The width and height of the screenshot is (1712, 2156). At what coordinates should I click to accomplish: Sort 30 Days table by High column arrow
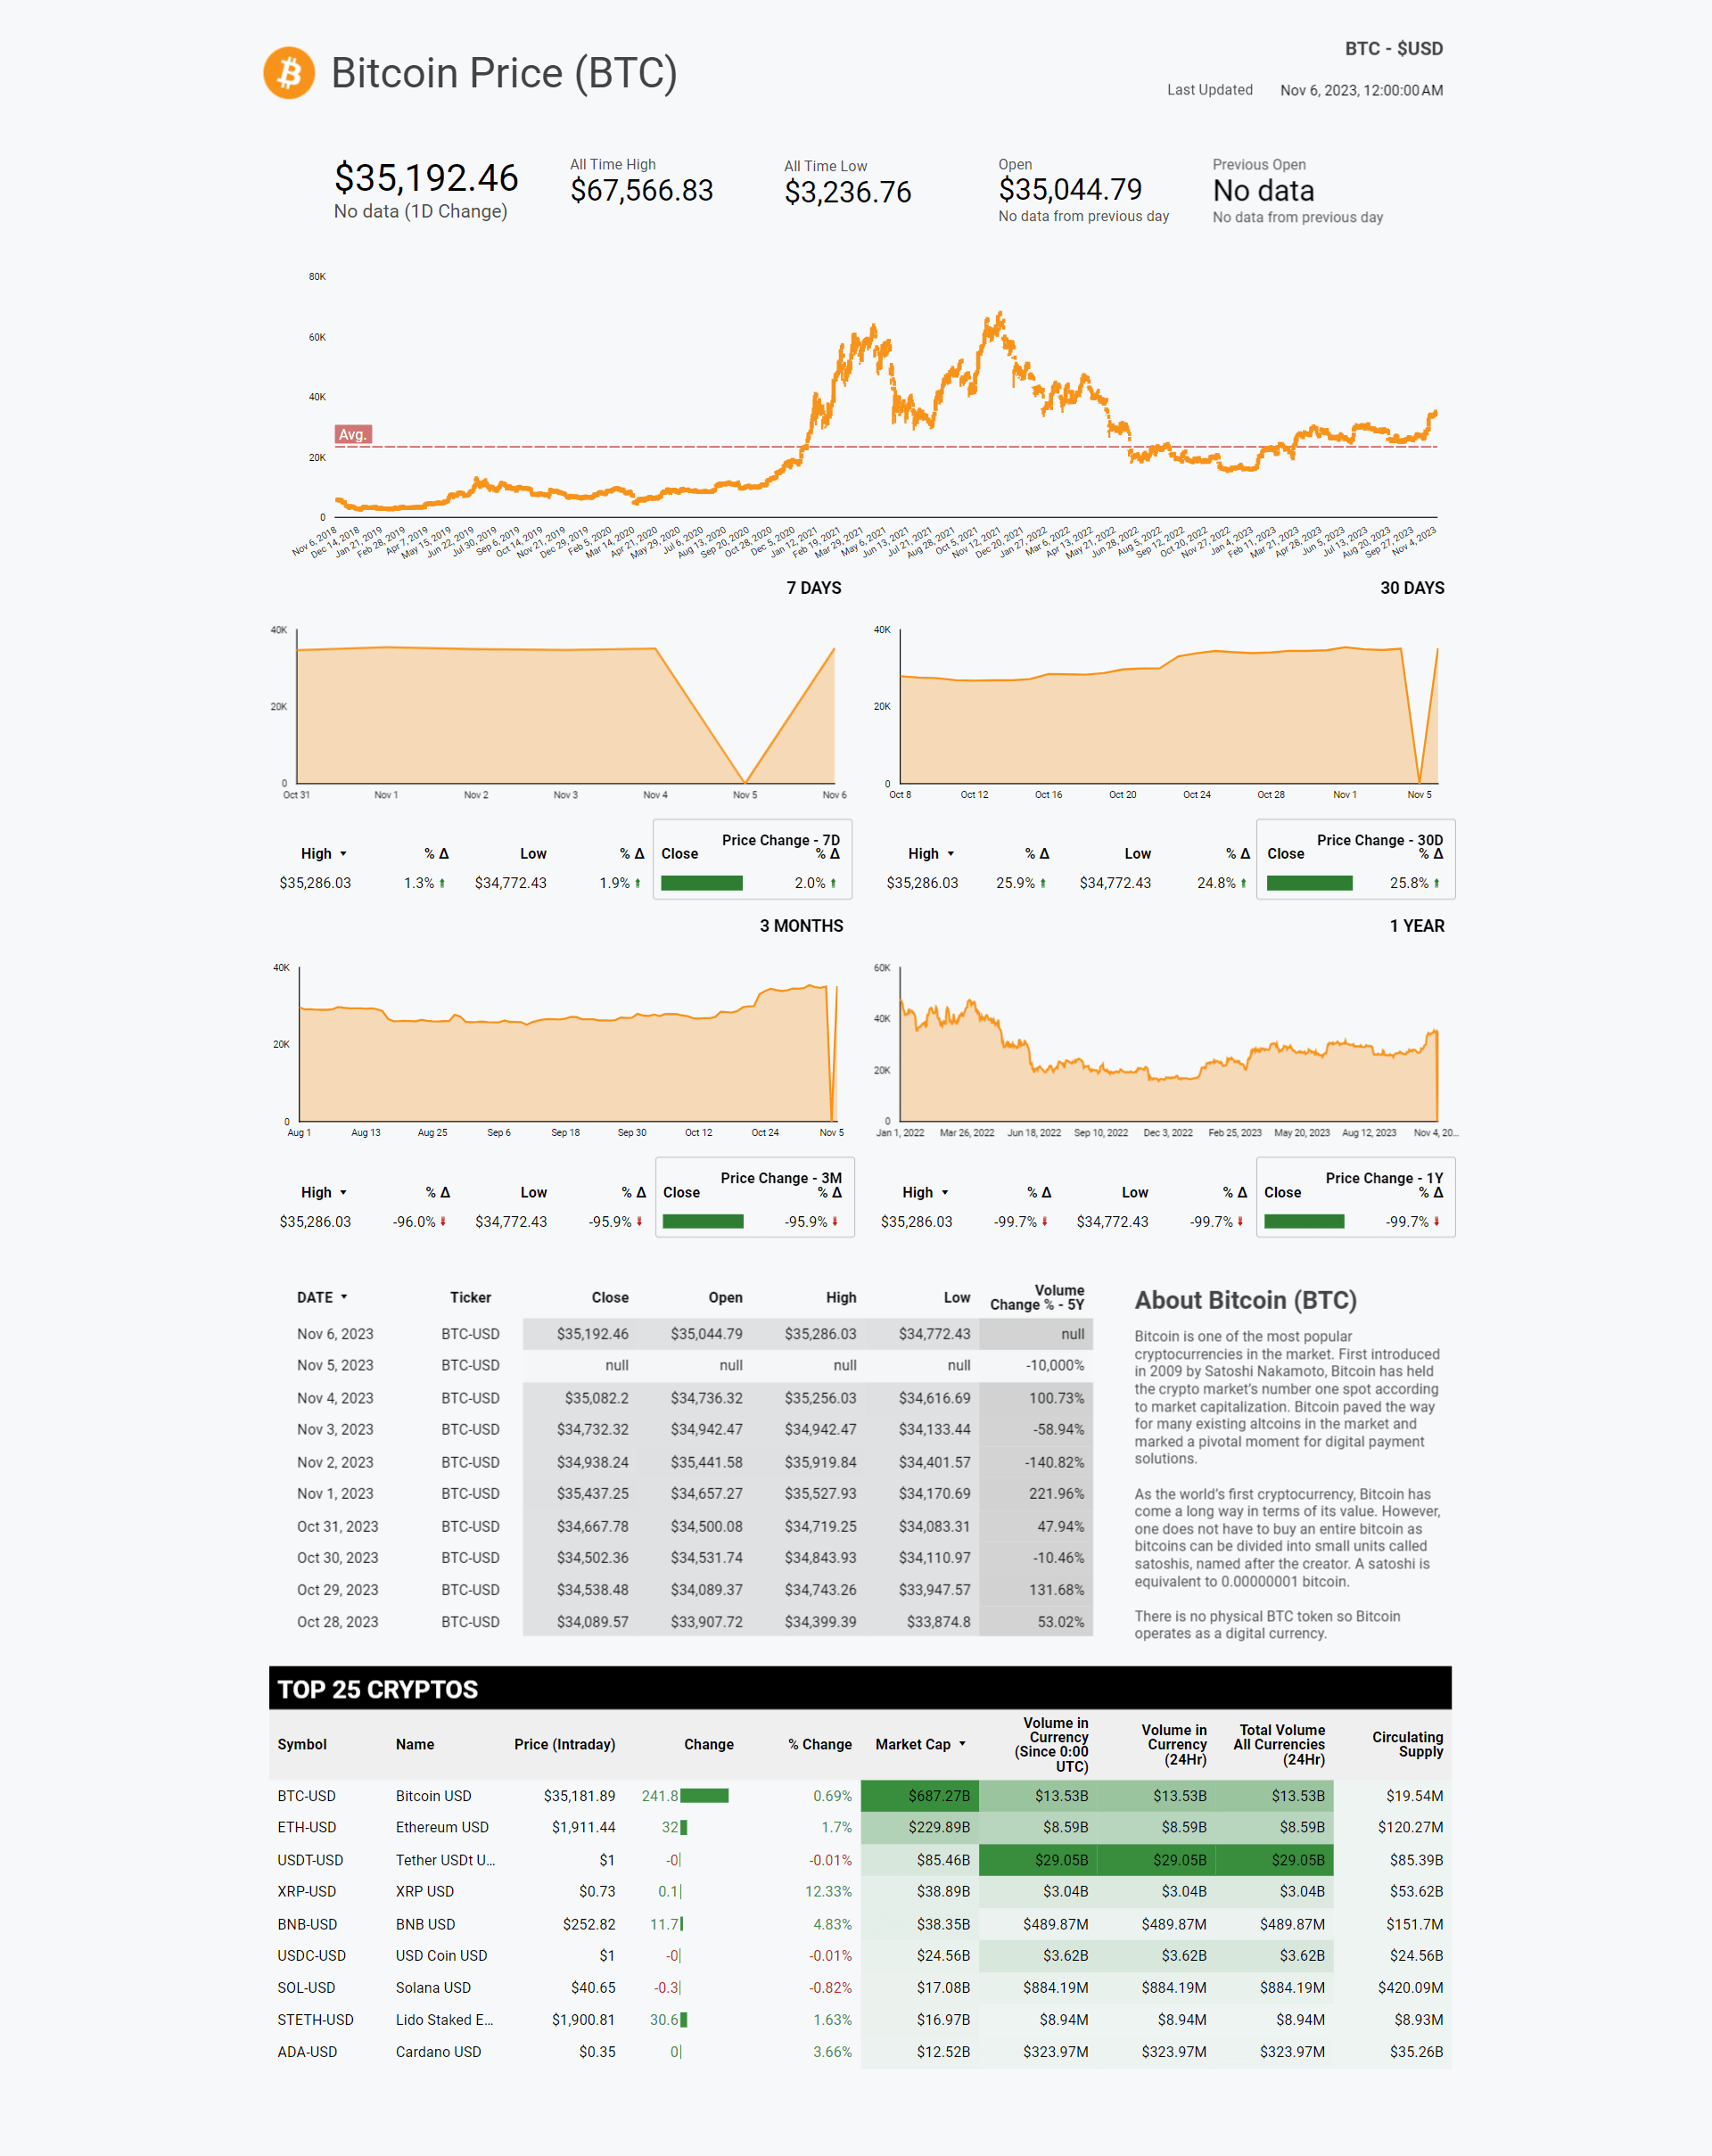pos(950,854)
